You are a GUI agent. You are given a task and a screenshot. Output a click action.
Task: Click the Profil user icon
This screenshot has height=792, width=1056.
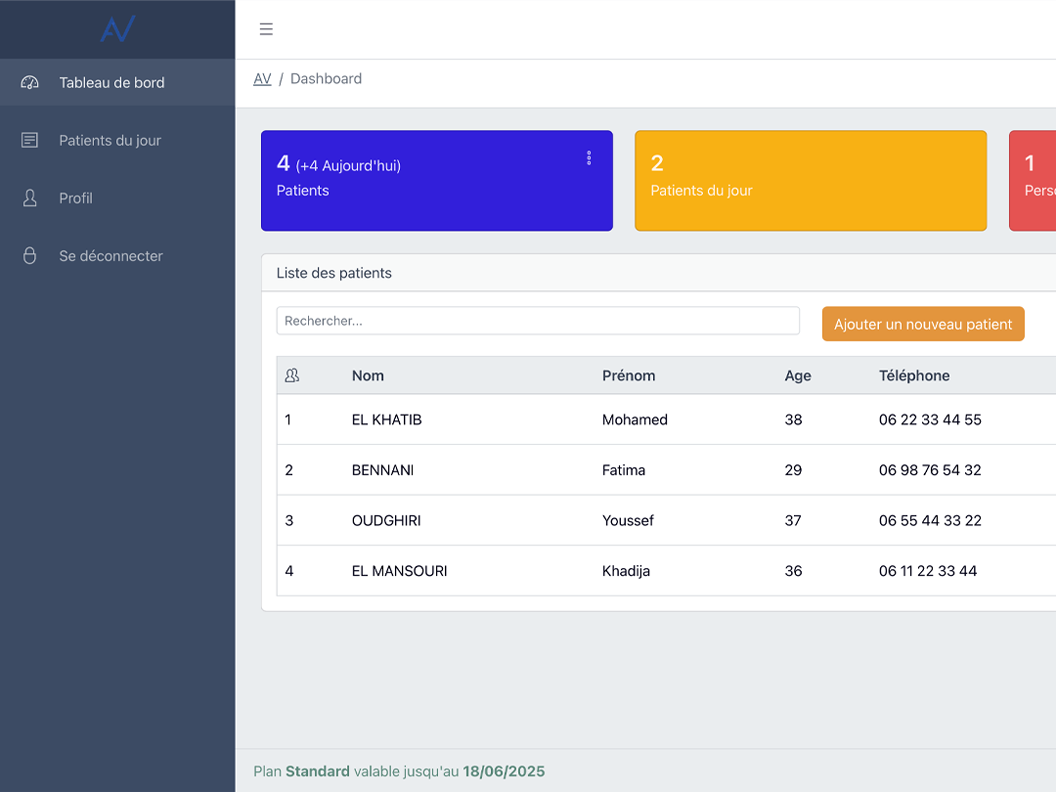[30, 198]
